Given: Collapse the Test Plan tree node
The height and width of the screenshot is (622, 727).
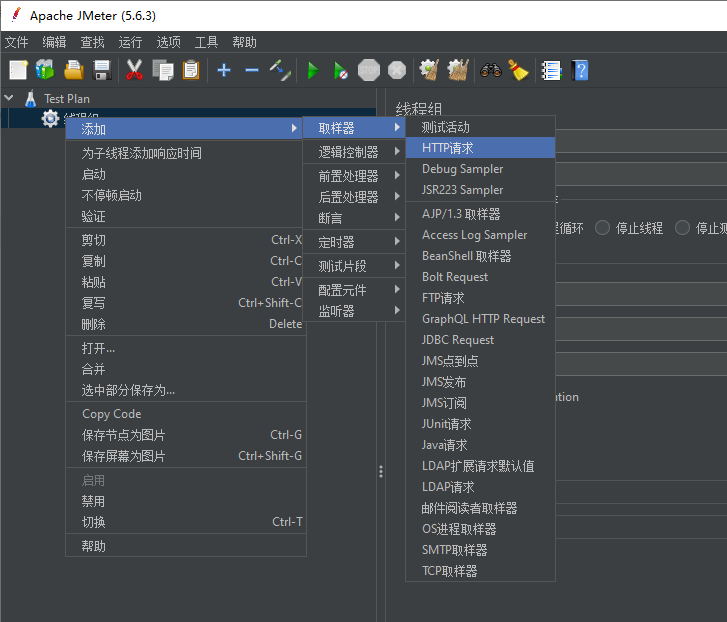Looking at the screenshot, I should (10, 98).
